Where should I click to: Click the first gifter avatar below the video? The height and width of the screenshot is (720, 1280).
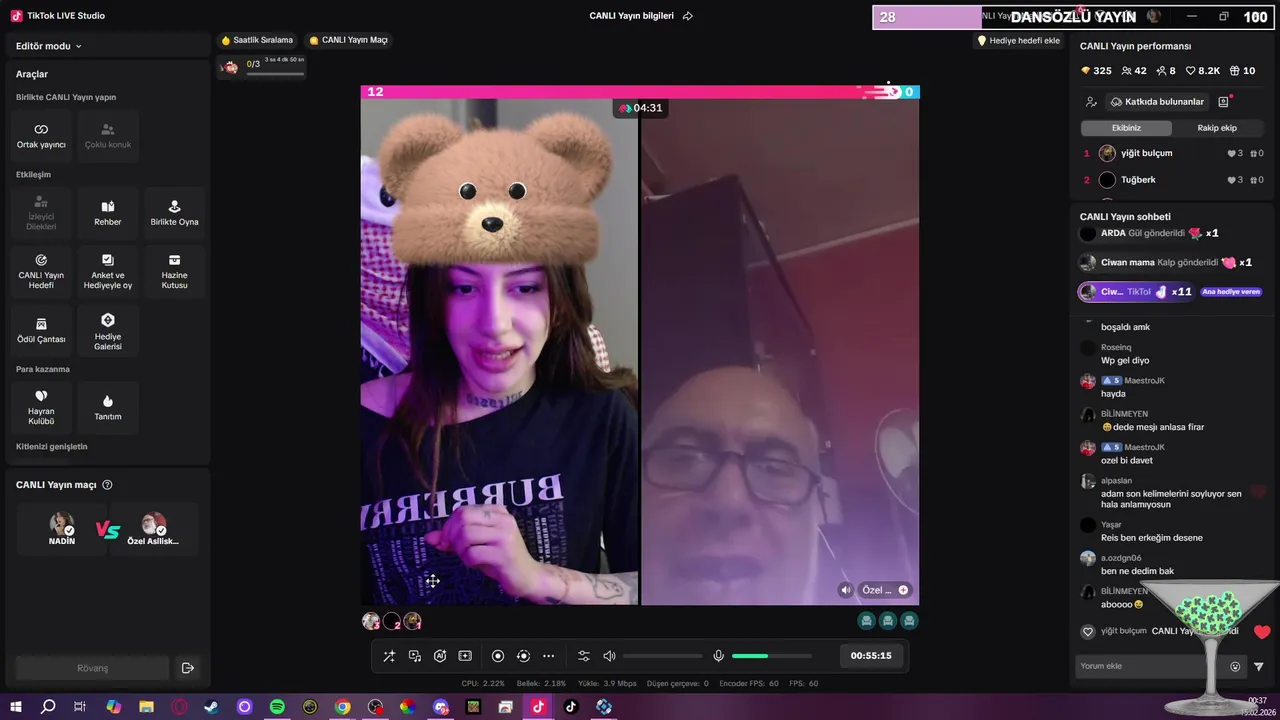pos(371,621)
